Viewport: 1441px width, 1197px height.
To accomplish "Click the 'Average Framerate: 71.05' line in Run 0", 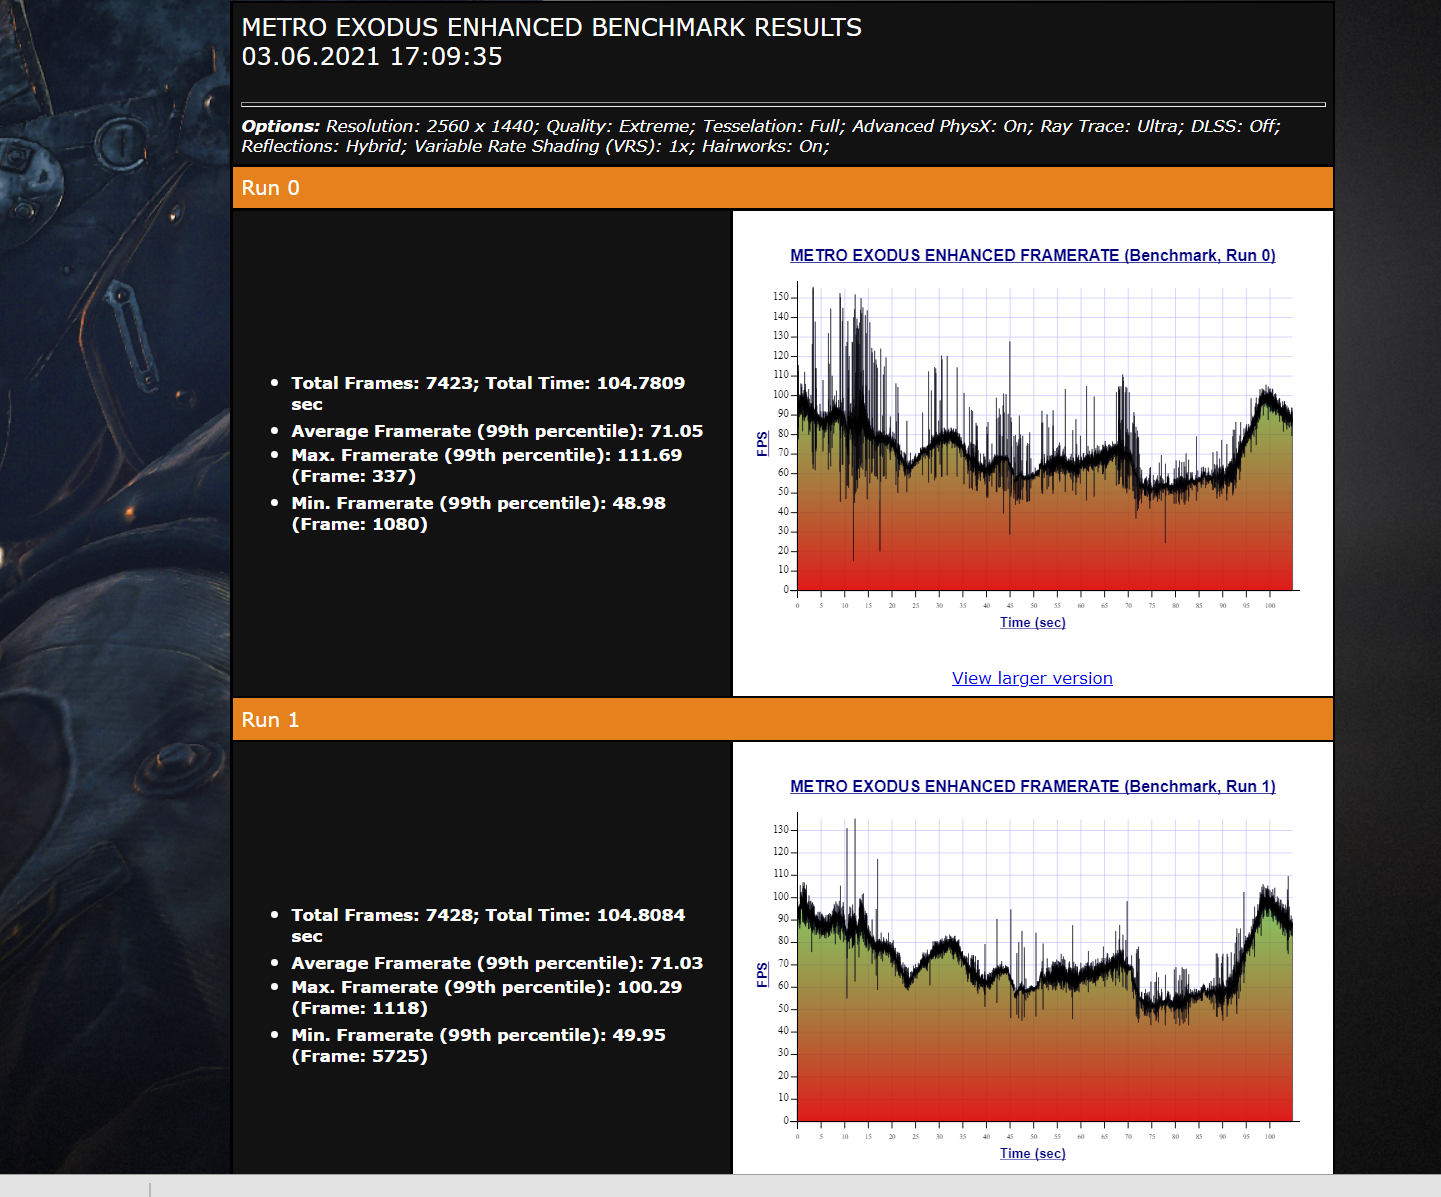I will 497,431.
